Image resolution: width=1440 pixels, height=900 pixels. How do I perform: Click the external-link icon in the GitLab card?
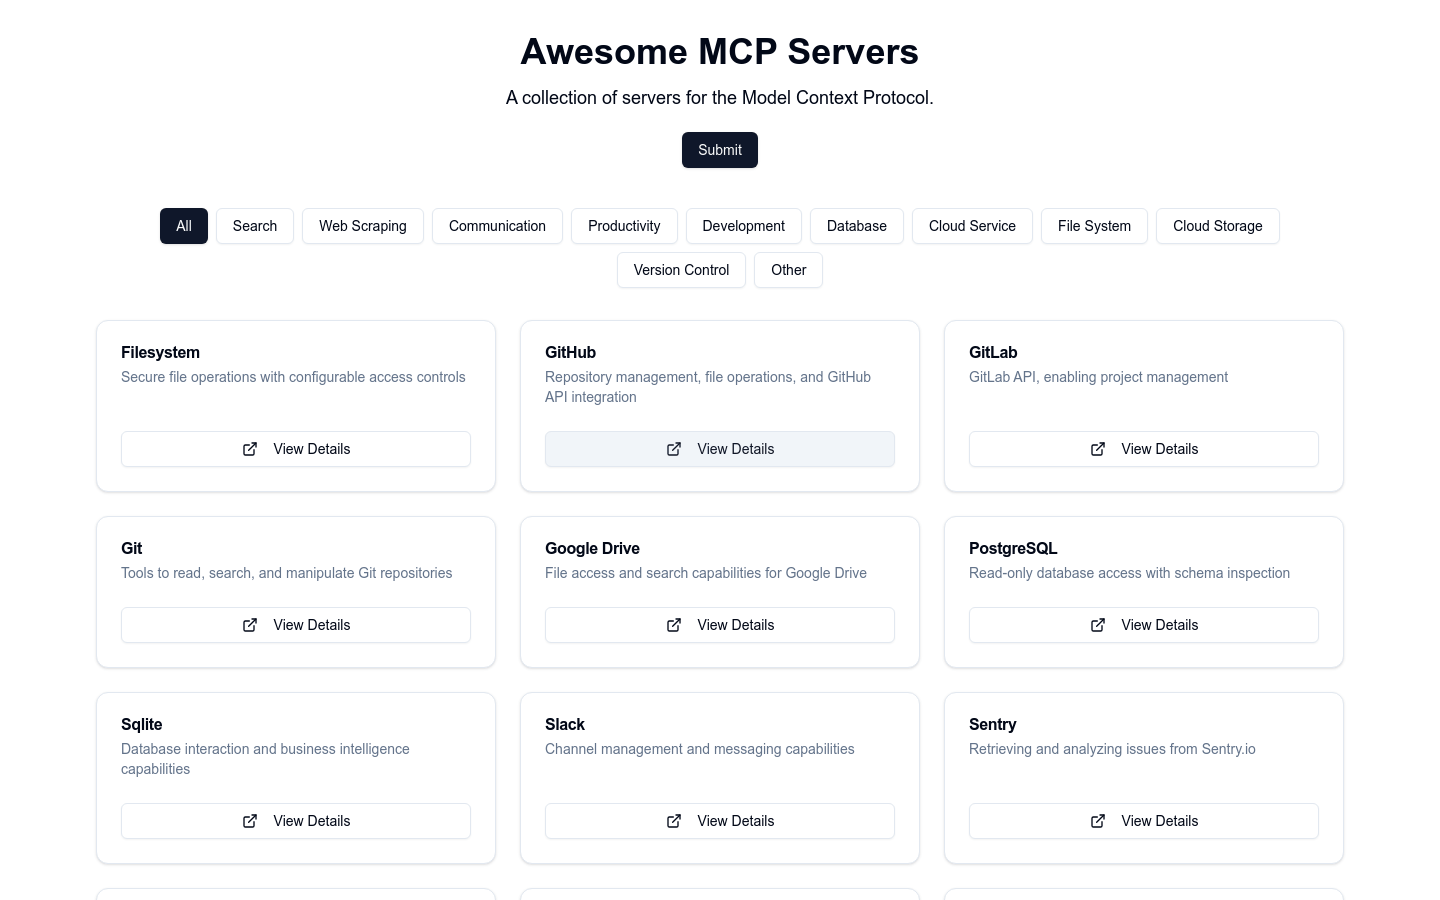click(x=1098, y=449)
